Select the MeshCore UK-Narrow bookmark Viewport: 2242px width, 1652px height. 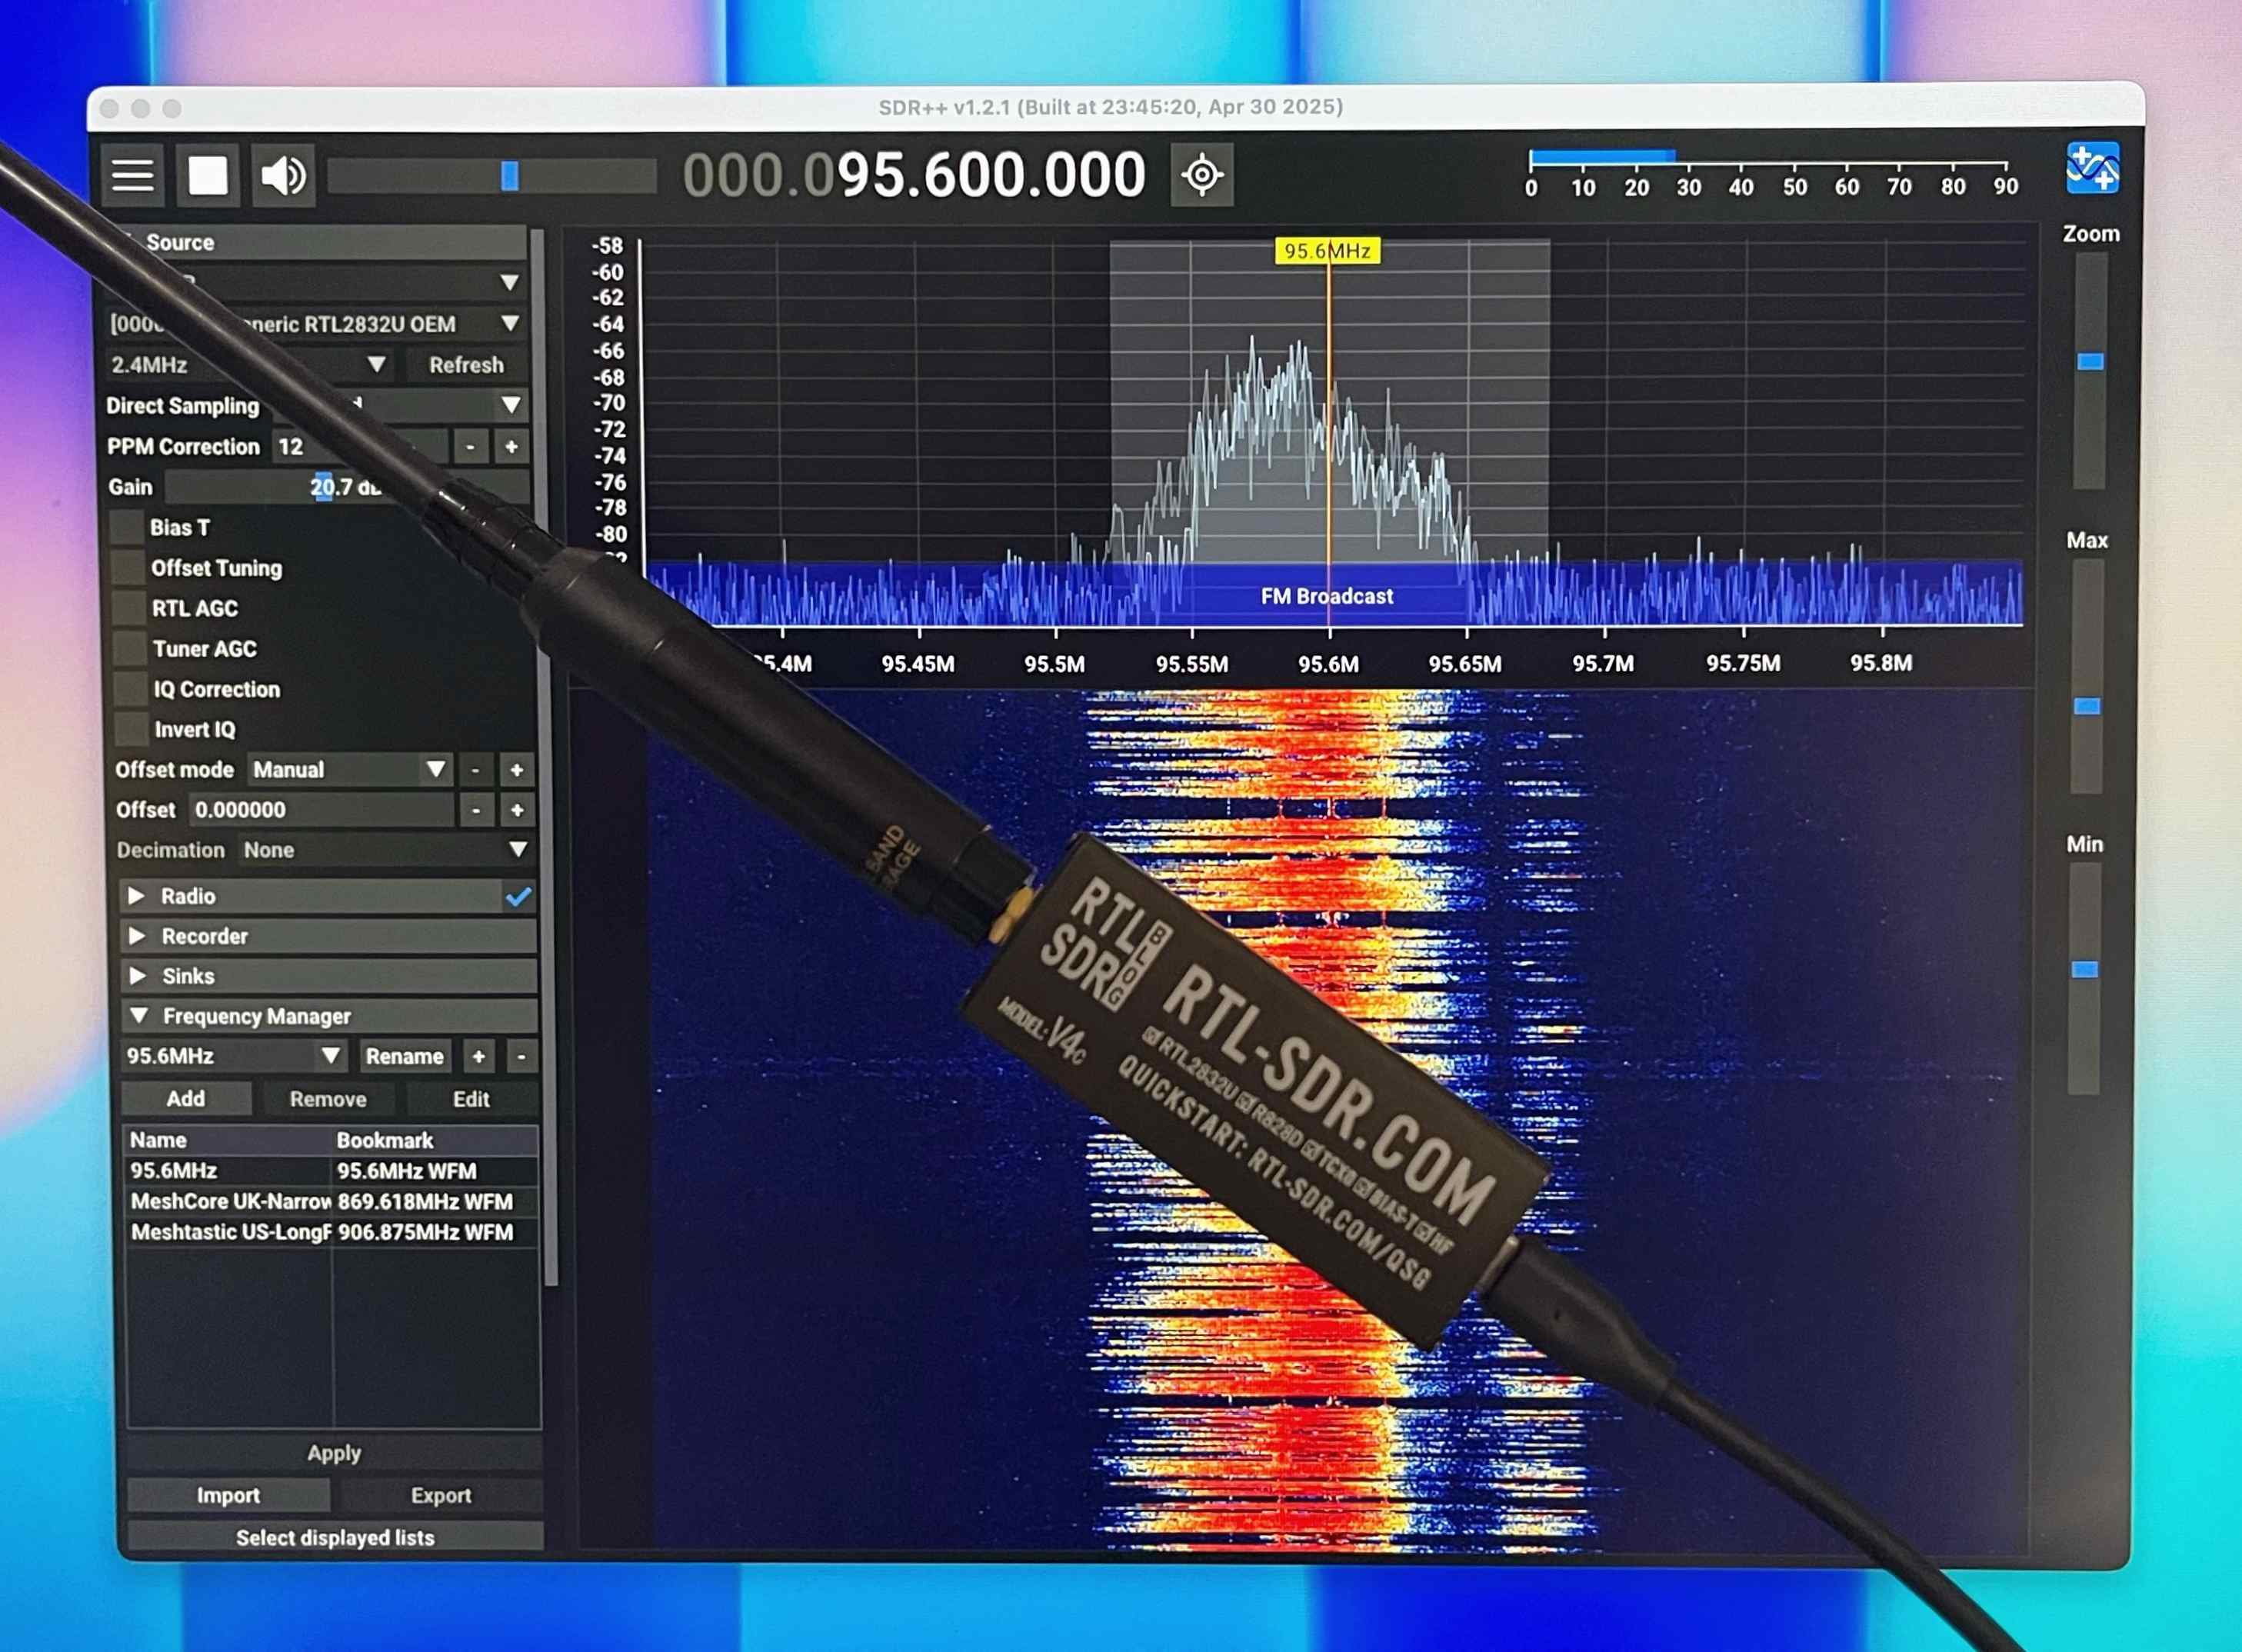pos(334,1202)
